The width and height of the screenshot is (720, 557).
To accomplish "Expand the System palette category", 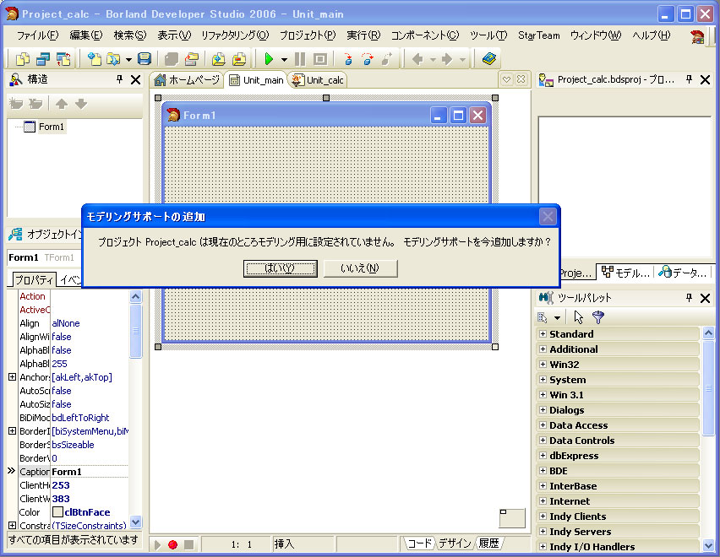I will 543,379.
